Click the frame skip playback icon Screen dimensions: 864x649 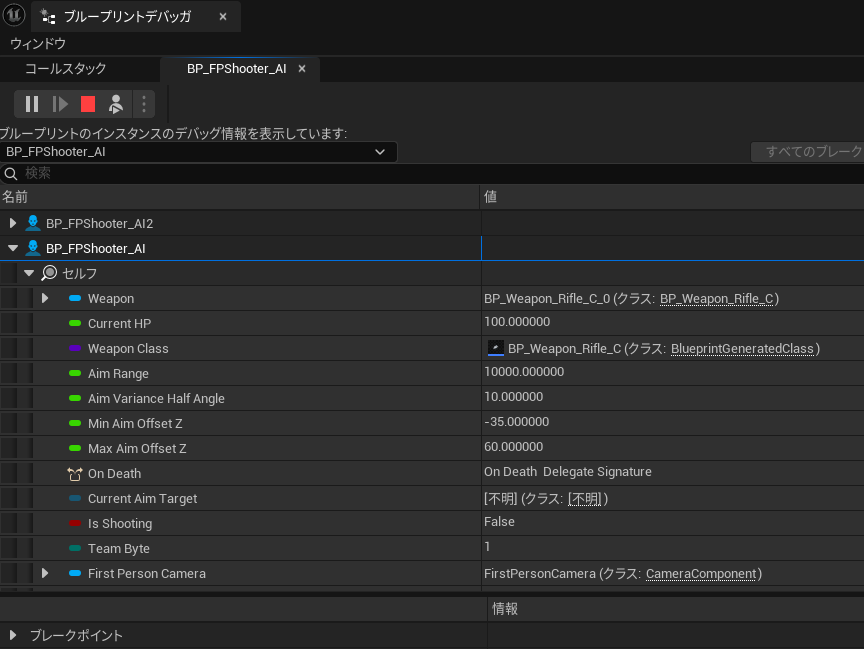pos(59,103)
